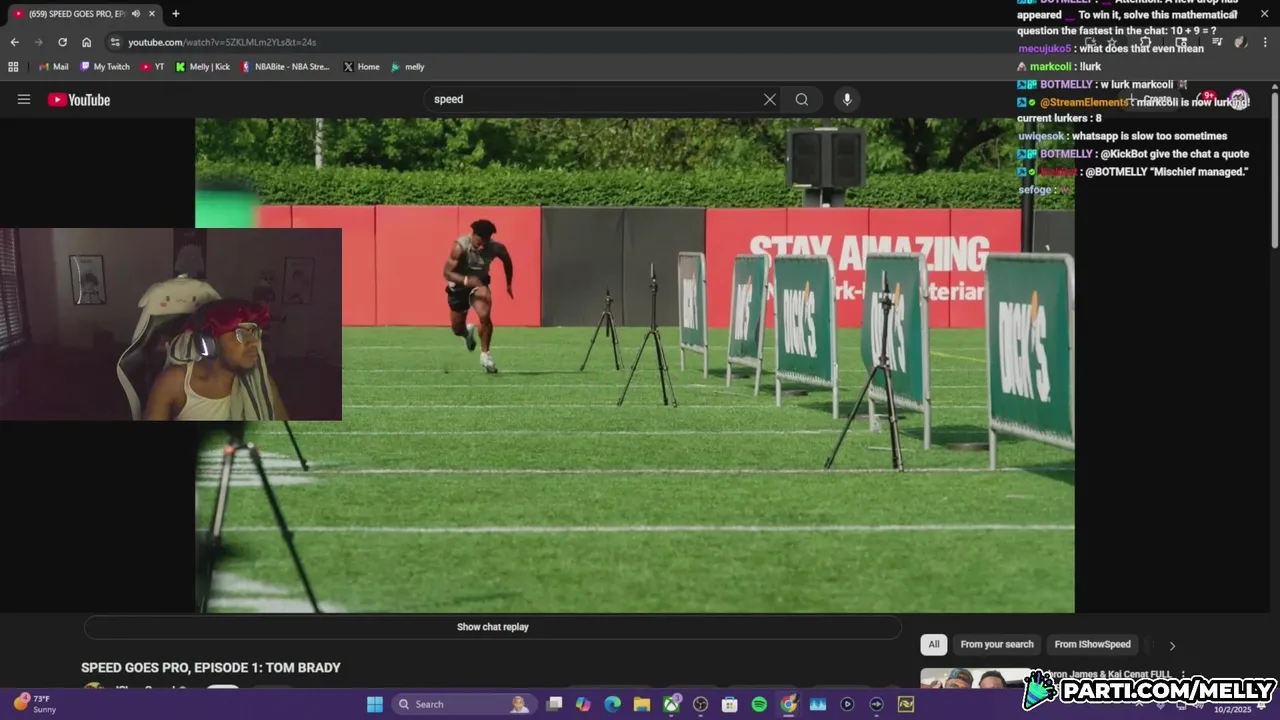Open File Explorer from taskbar
The width and height of the screenshot is (1280, 720).
click(x=642, y=704)
